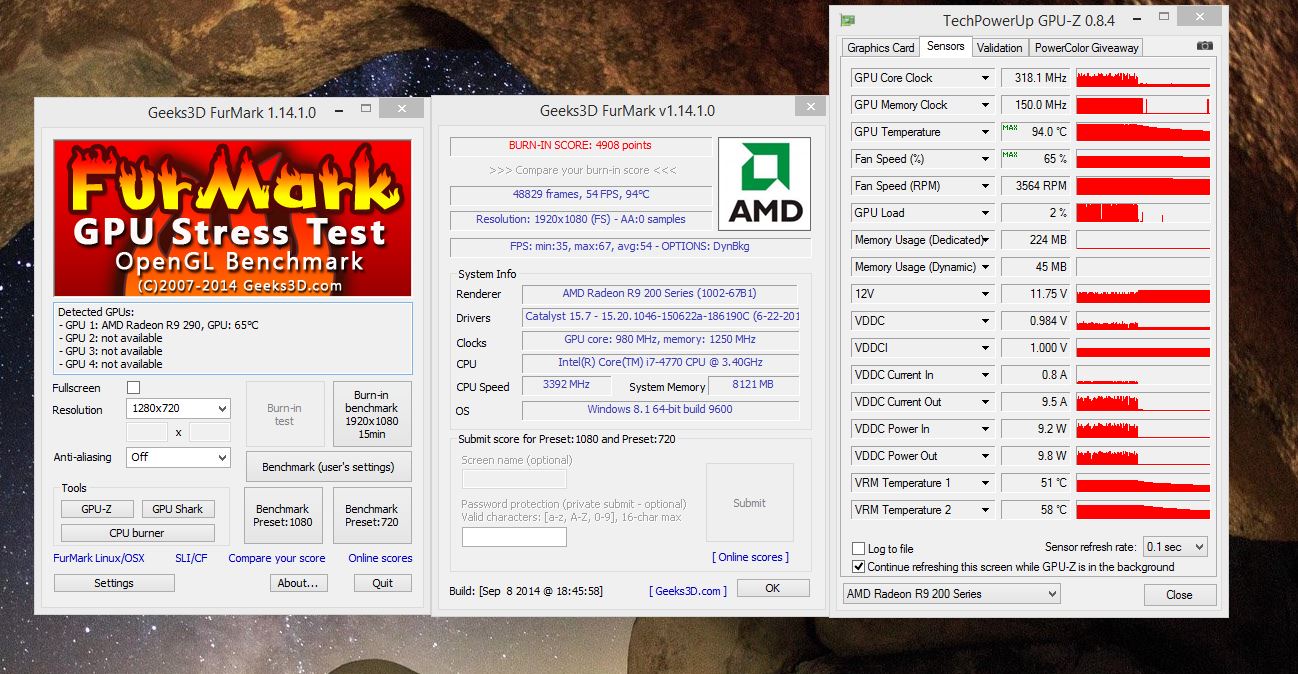Screen dimensions: 1298x674
Task: Open Online scores link in FurMark main window
Action: click(x=380, y=558)
